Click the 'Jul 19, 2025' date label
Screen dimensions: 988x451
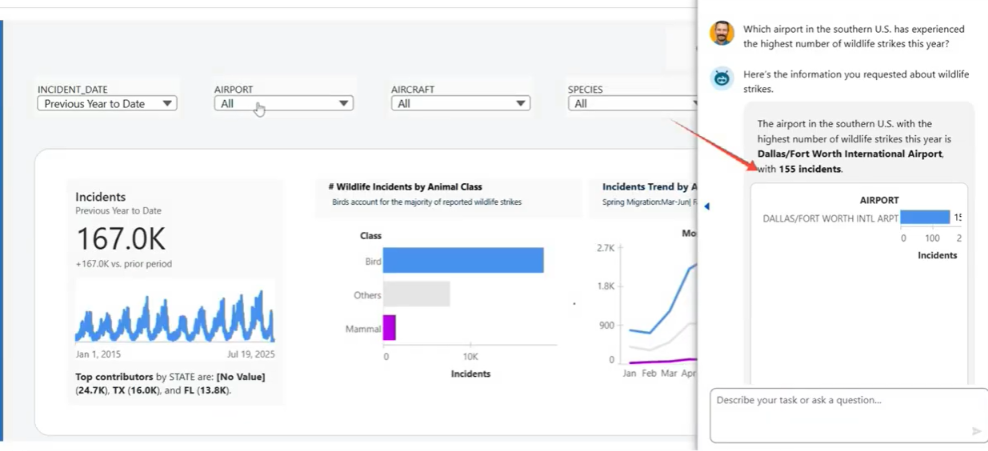[x=249, y=355]
